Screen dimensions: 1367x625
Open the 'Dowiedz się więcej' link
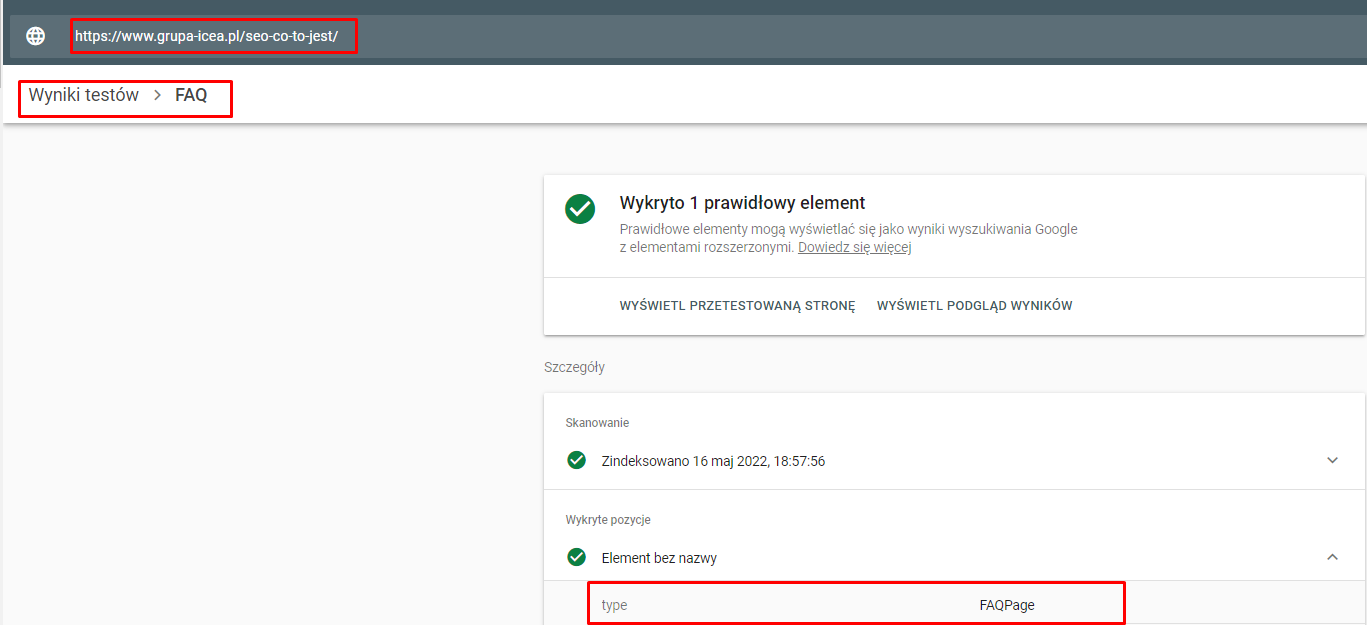(854, 247)
